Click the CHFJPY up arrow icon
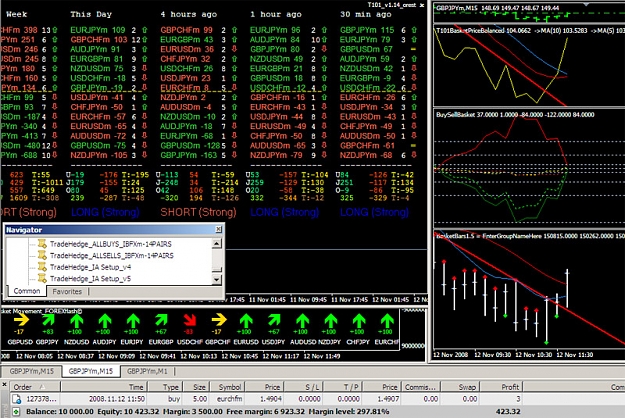Screen dimensions: 625x418 359,321
